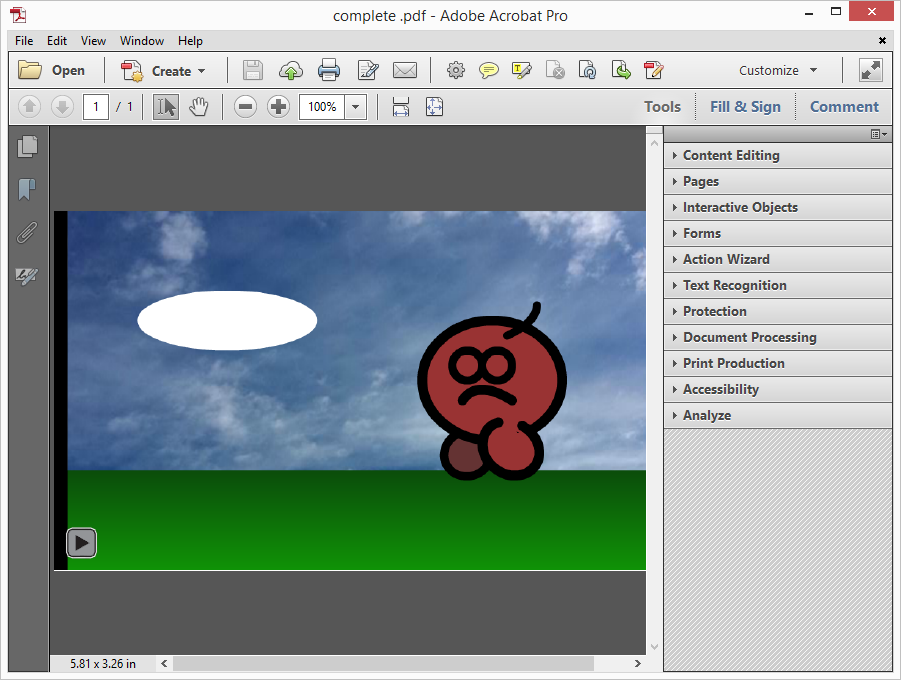Open Preferences with the gear icon
The image size is (901, 680).
(x=456, y=70)
